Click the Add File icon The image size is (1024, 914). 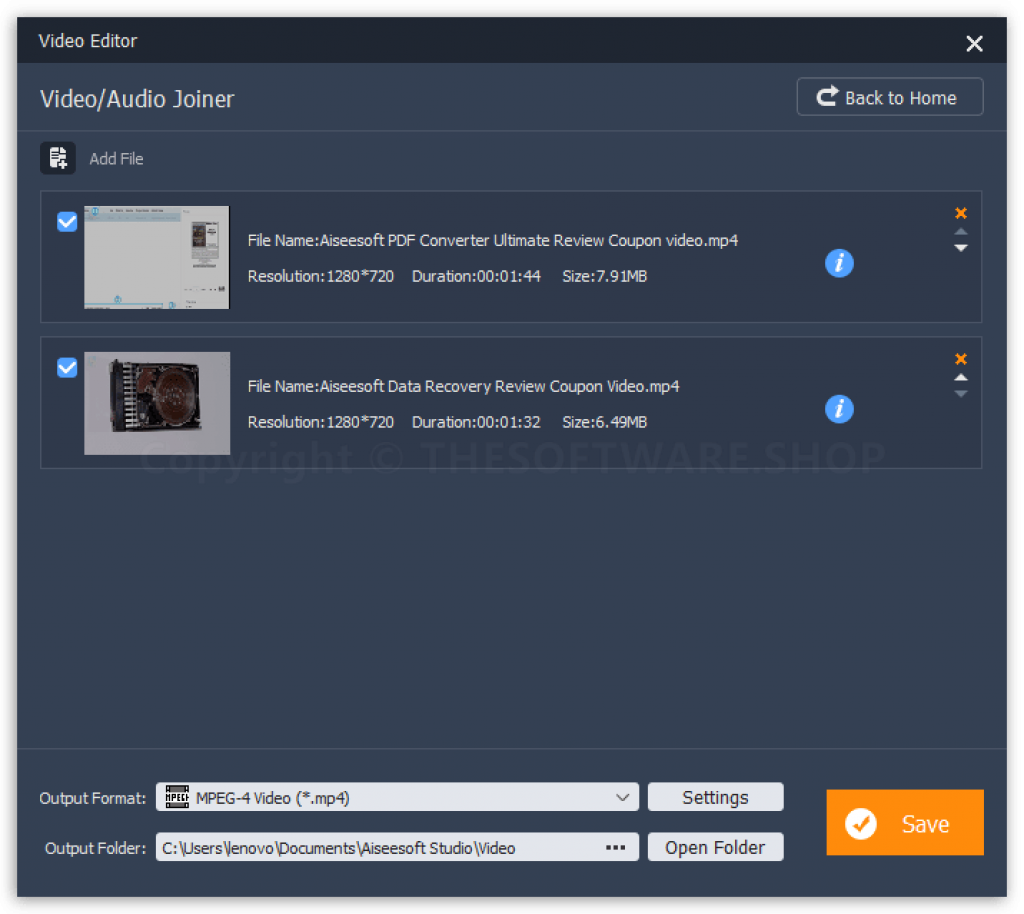[x=58, y=158]
